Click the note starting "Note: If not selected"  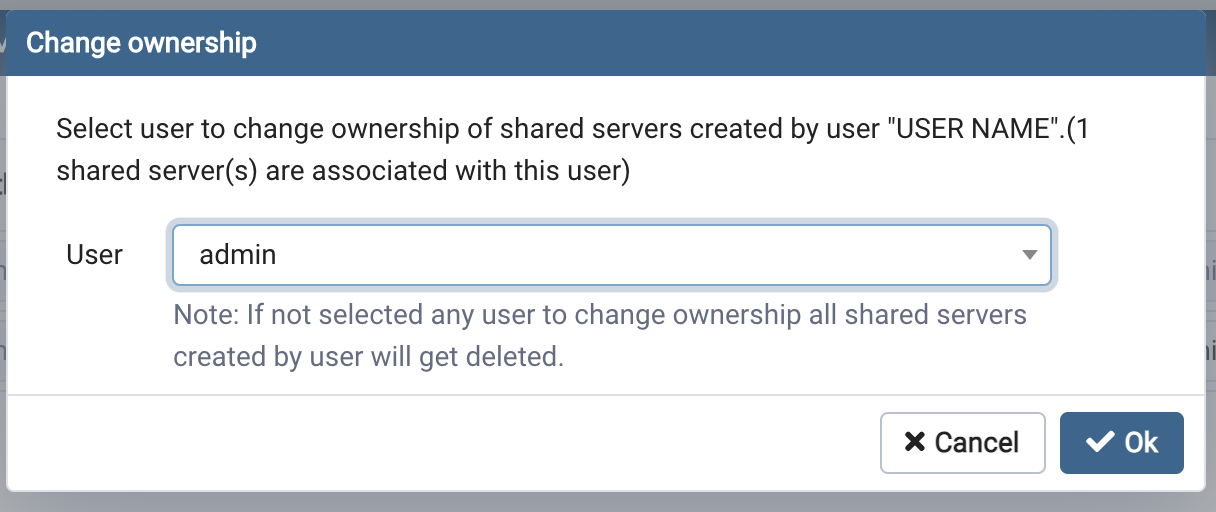600,316
